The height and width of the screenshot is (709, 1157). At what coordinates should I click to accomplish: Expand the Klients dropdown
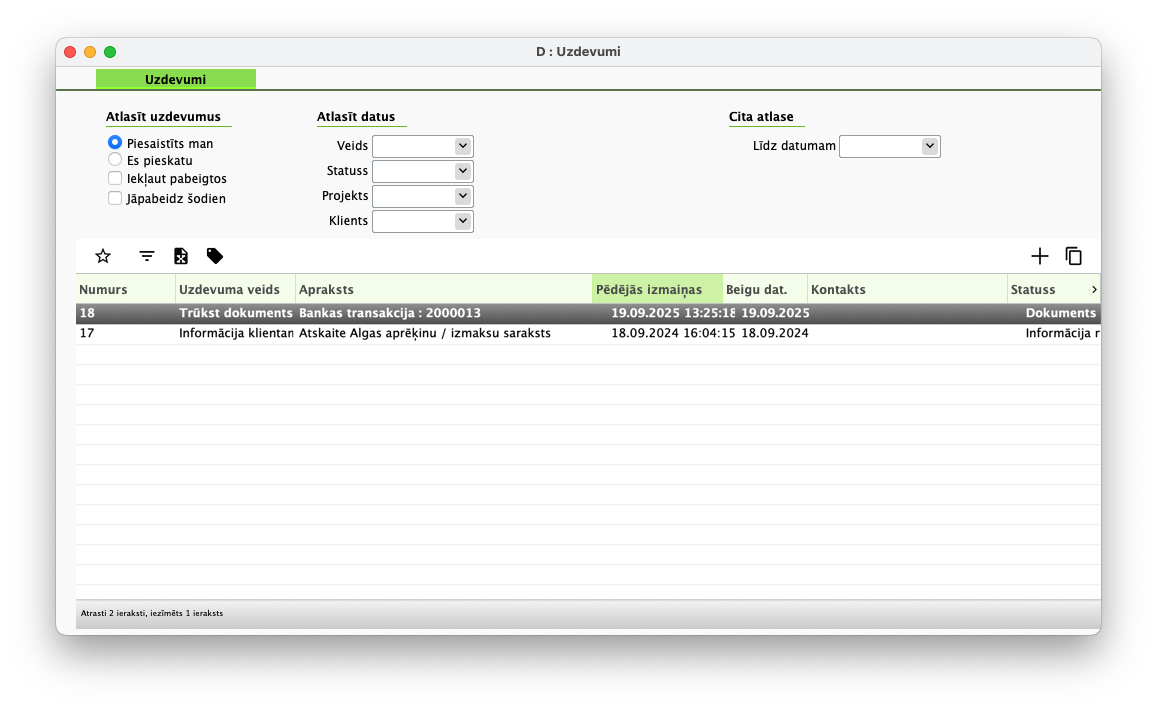coord(462,221)
